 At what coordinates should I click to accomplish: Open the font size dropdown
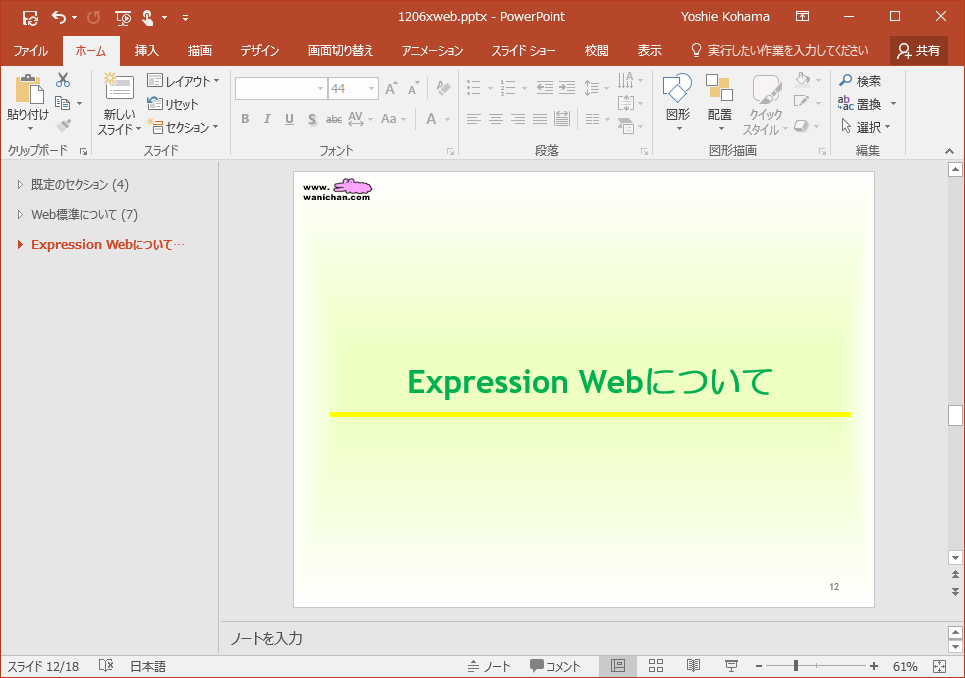click(371, 89)
